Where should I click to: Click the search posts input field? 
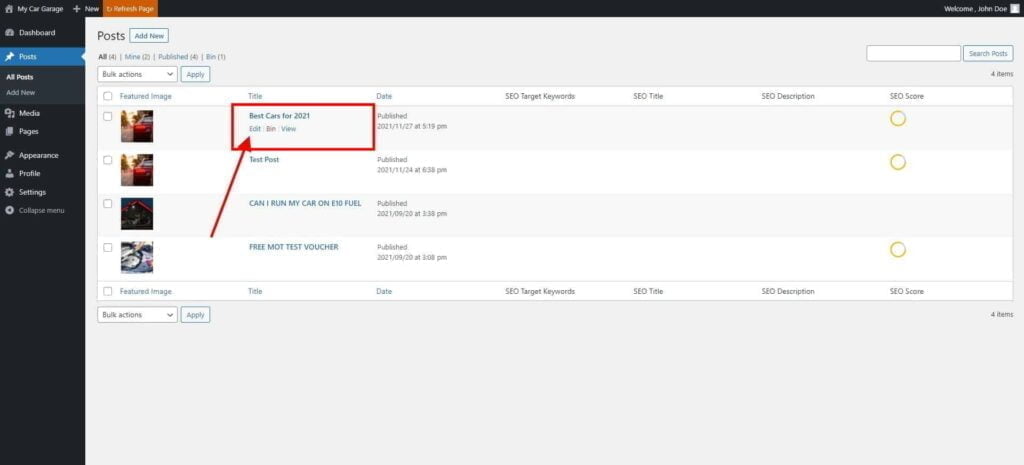(x=912, y=53)
